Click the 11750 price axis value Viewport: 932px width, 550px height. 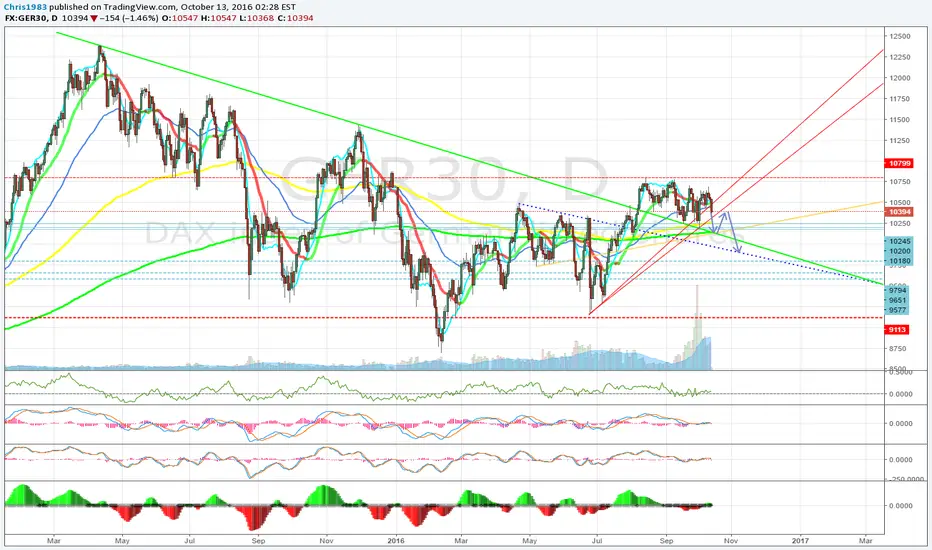pos(900,99)
